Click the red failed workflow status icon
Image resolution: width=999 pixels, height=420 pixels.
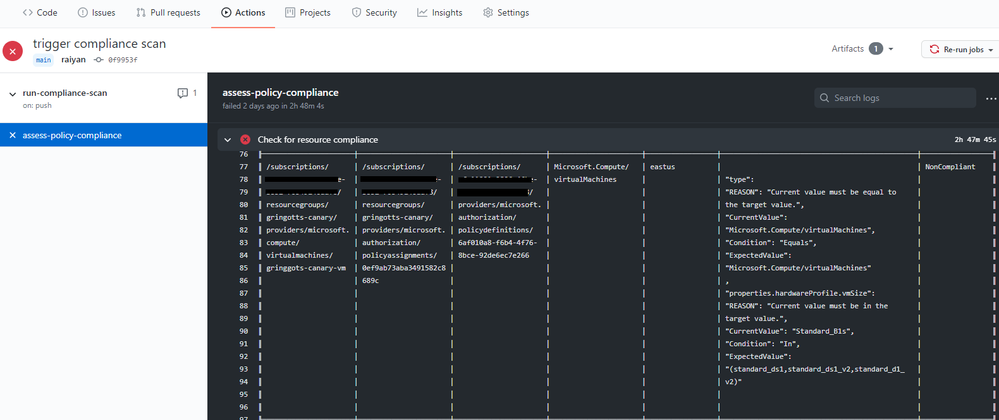click(x=13, y=51)
